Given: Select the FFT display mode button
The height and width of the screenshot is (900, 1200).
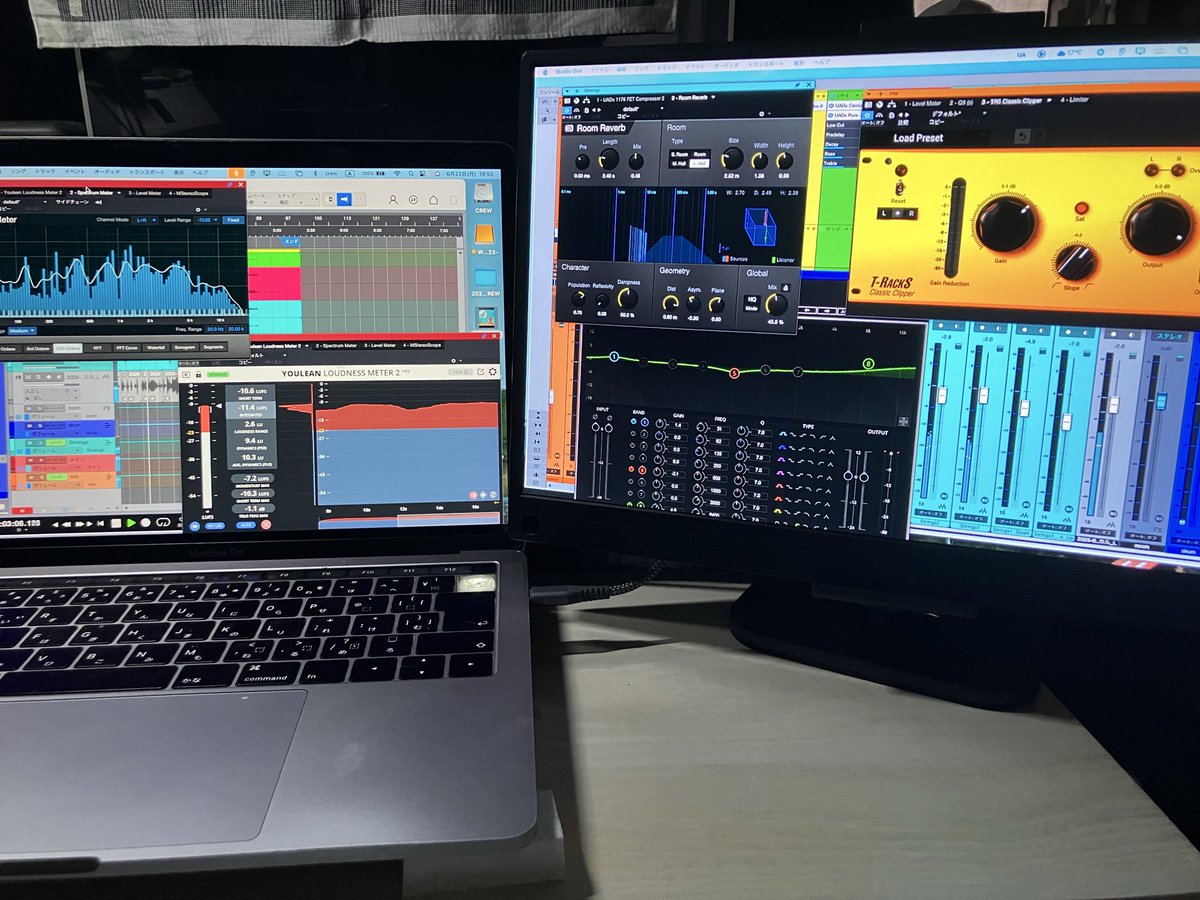Looking at the screenshot, I should (x=98, y=348).
